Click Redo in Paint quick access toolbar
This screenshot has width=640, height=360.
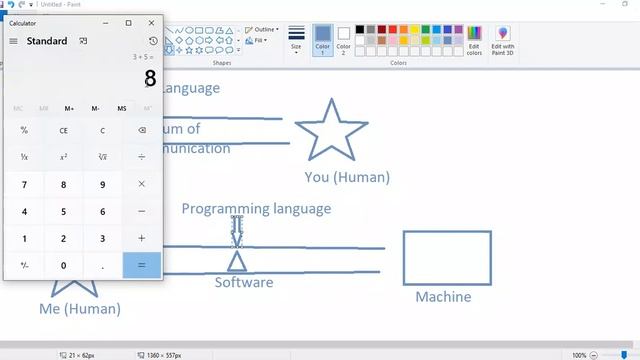22,4
